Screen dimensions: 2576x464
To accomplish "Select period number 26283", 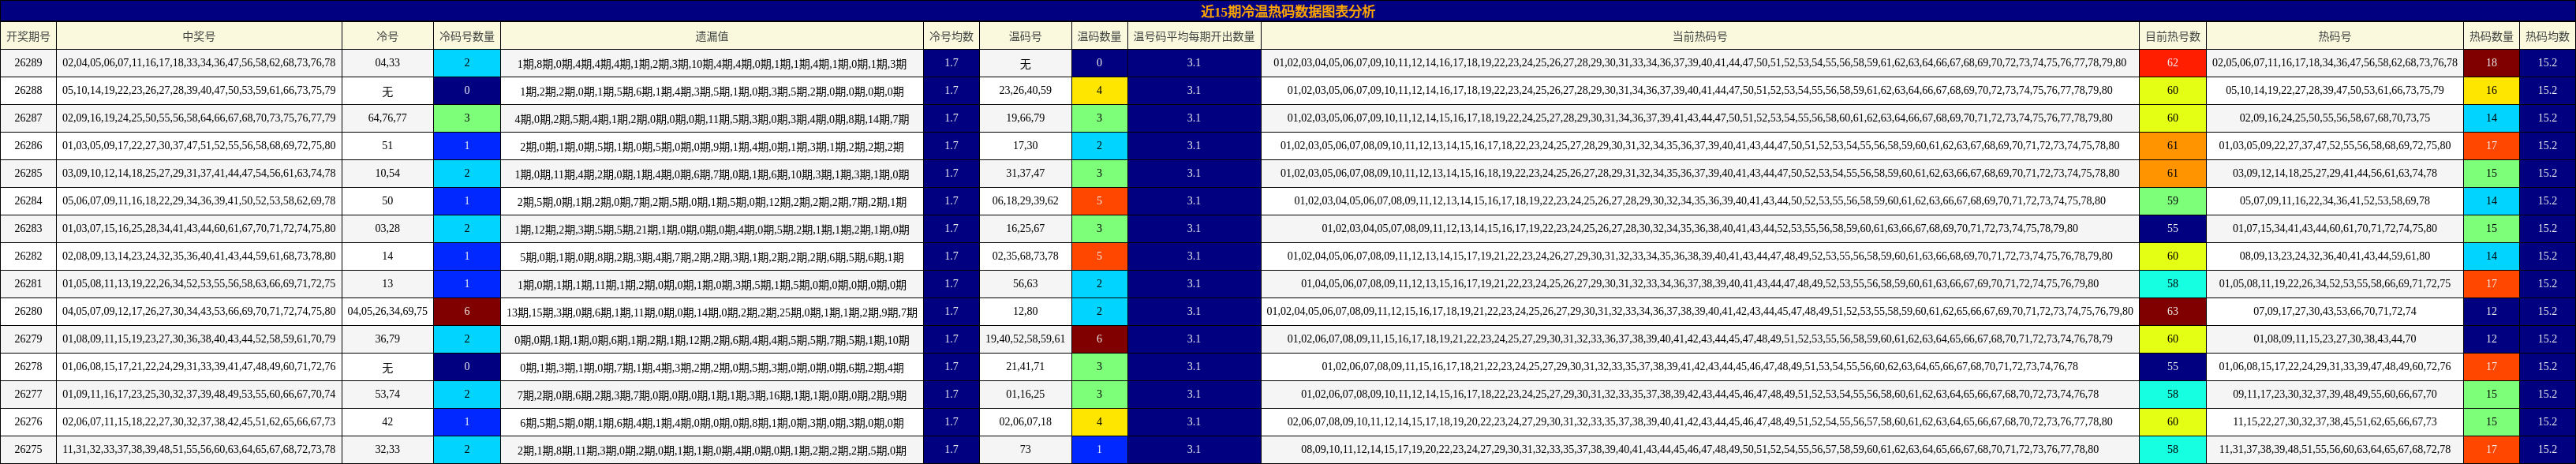I will [x=28, y=229].
